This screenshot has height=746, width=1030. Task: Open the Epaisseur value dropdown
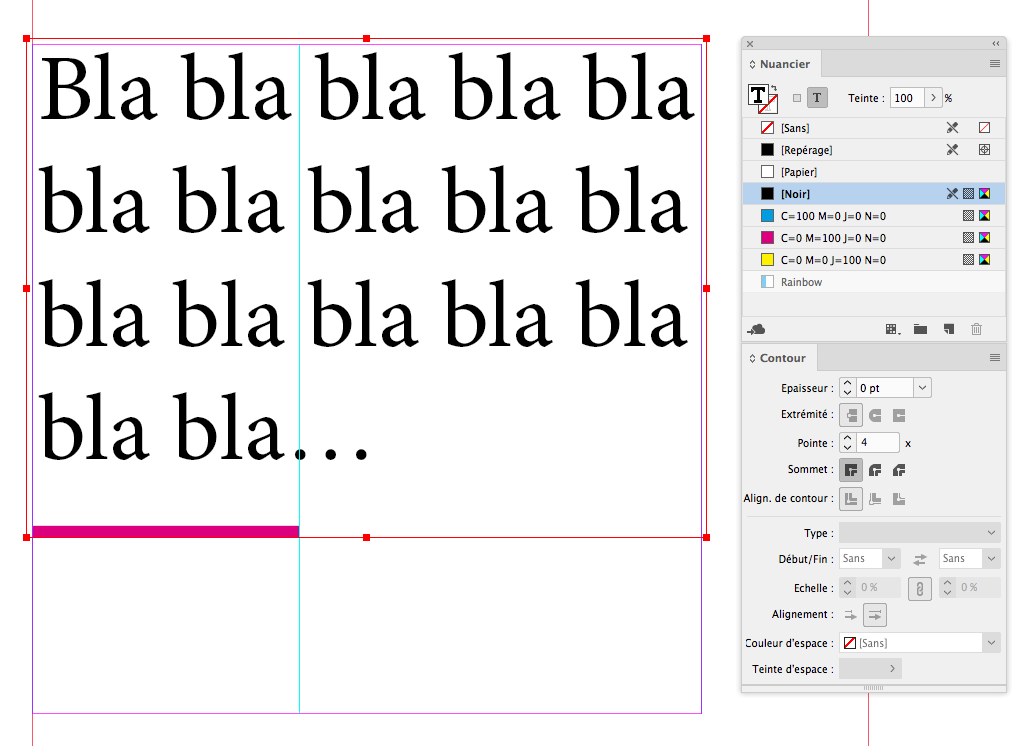click(x=922, y=387)
